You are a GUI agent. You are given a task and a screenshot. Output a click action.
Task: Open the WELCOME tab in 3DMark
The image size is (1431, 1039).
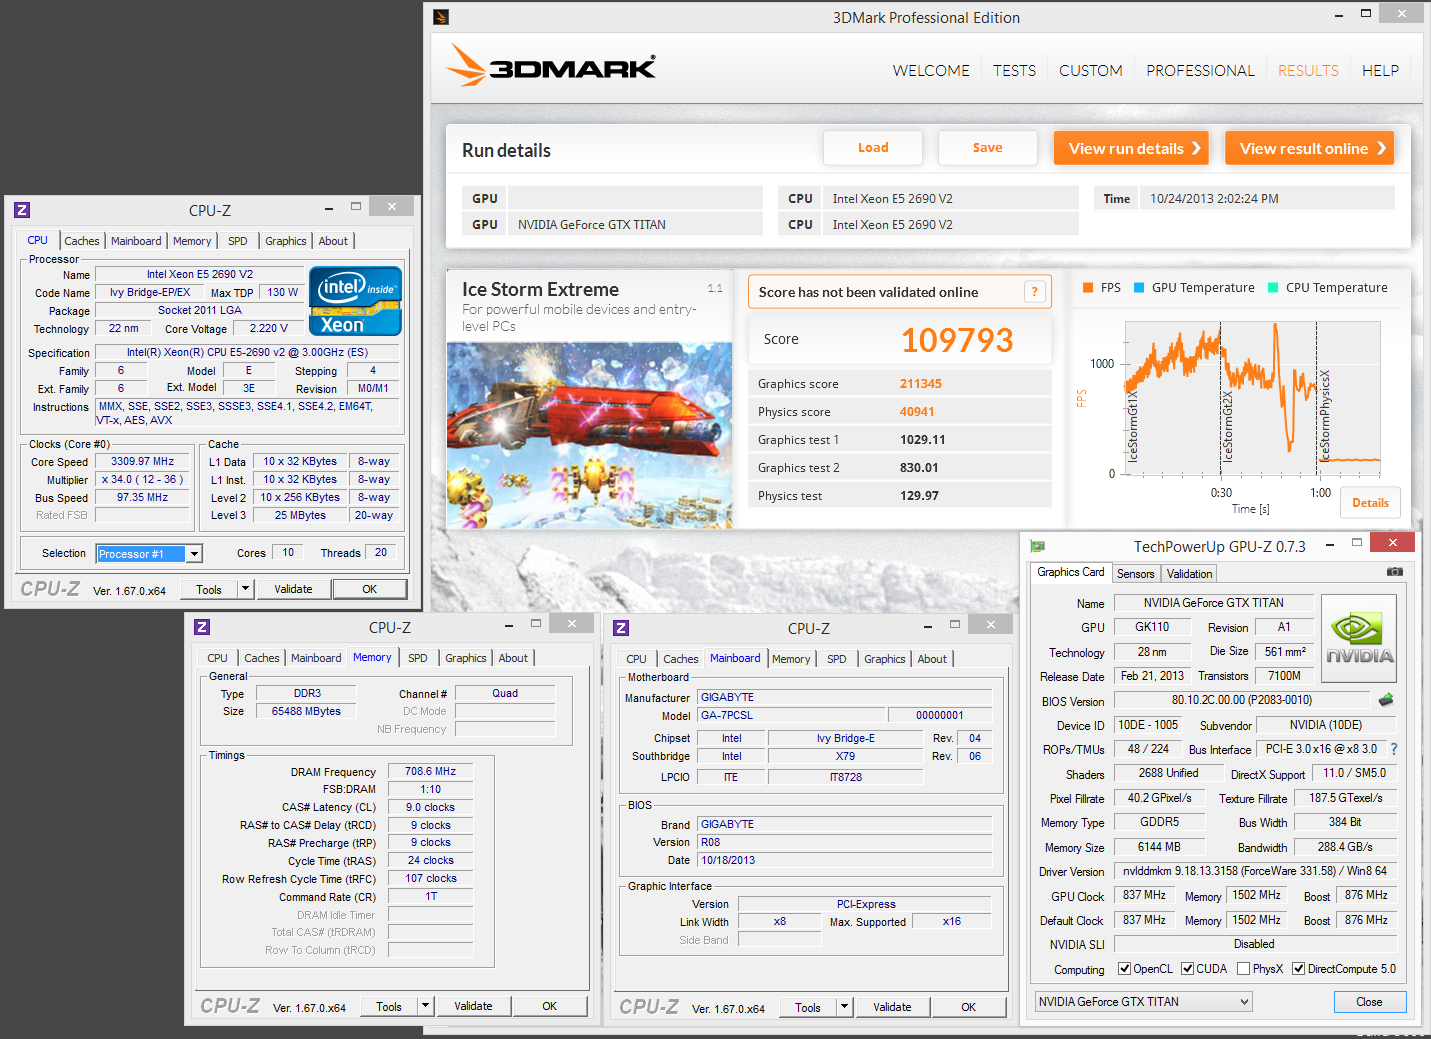pos(931,71)
